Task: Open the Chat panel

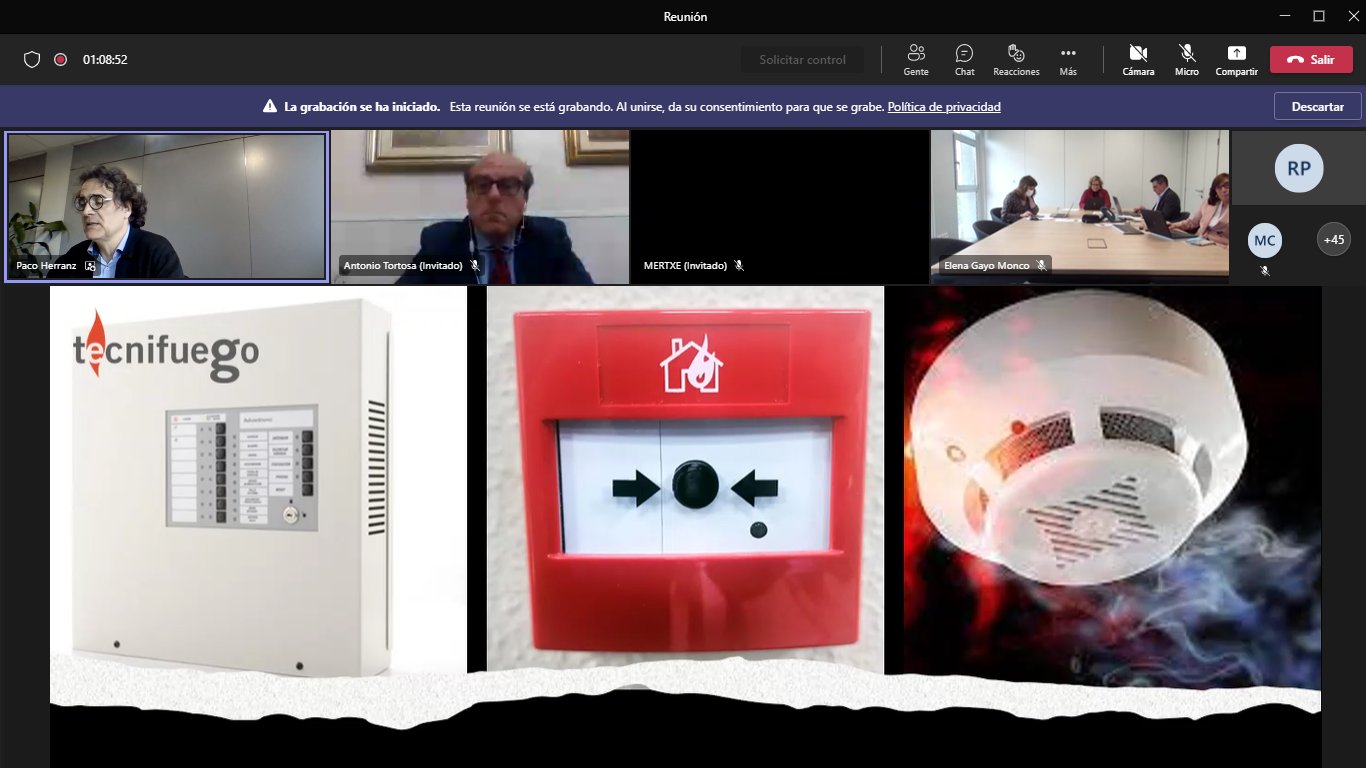Action: click(964, 60)
